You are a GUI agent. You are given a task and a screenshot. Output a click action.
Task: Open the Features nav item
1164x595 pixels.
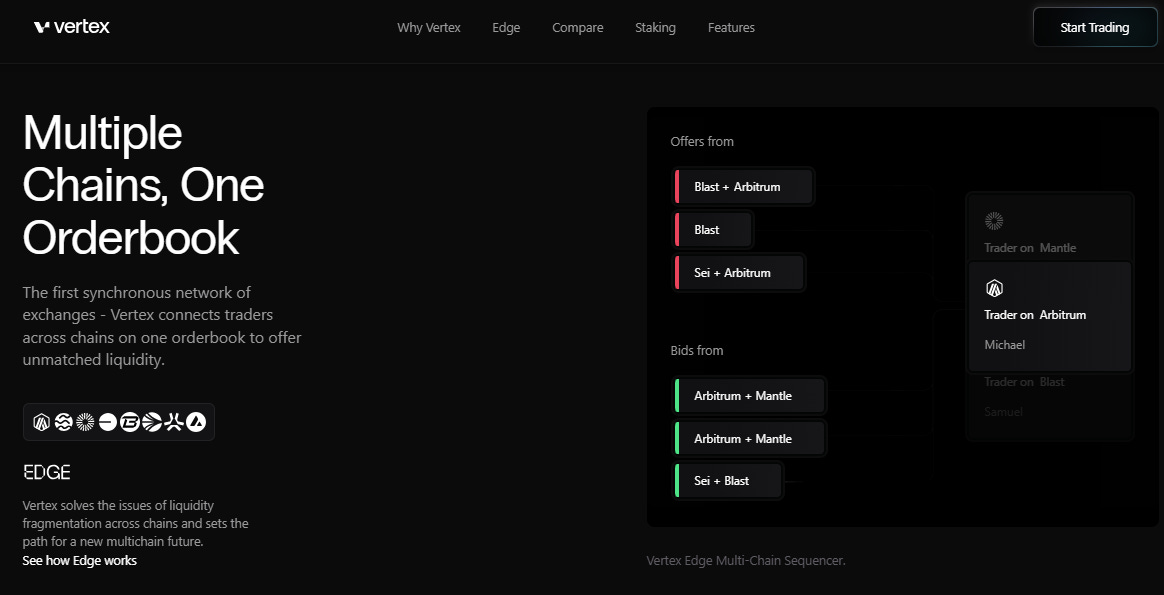point(731,27)
